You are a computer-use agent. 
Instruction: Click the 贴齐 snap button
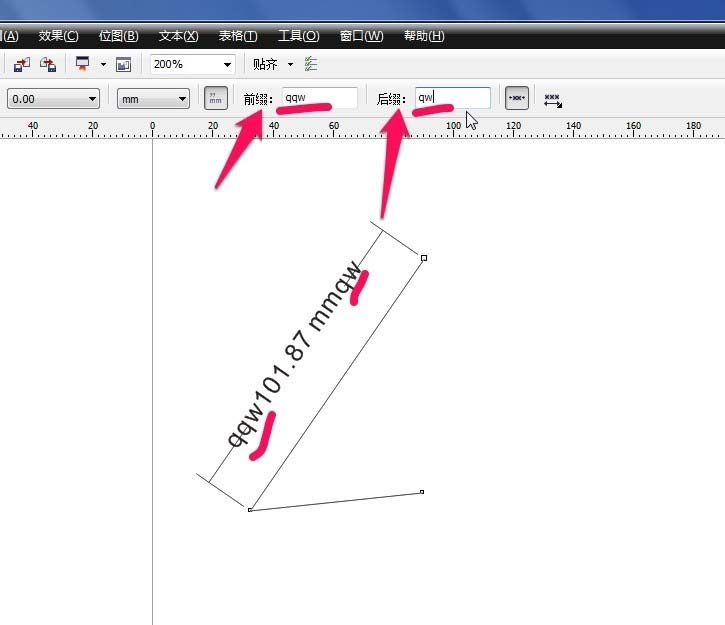tap(265, 64)
